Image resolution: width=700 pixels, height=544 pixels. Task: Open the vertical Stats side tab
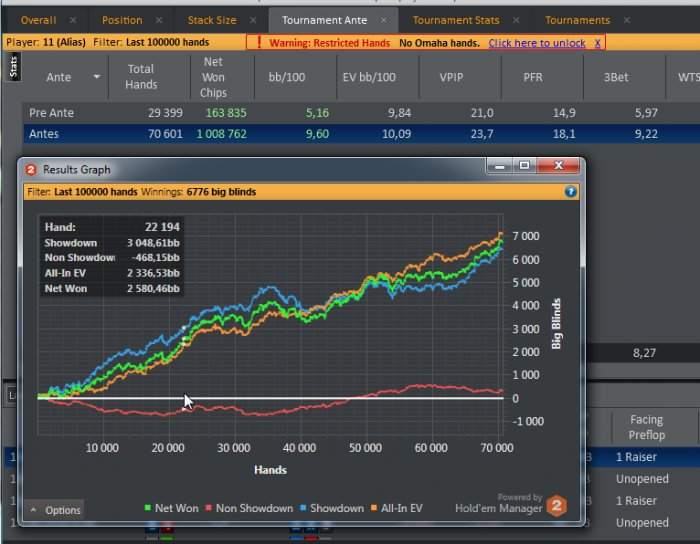(13, 67)
